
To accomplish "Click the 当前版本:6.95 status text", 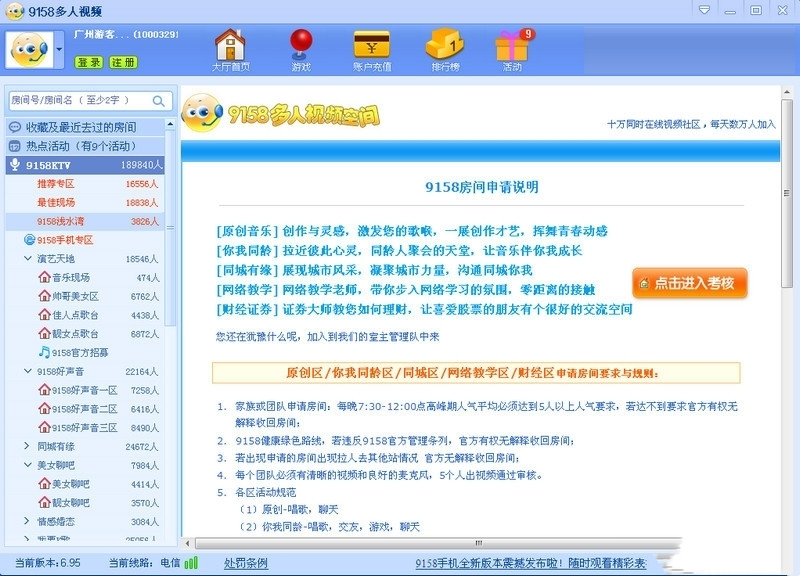I will point(47,563).
